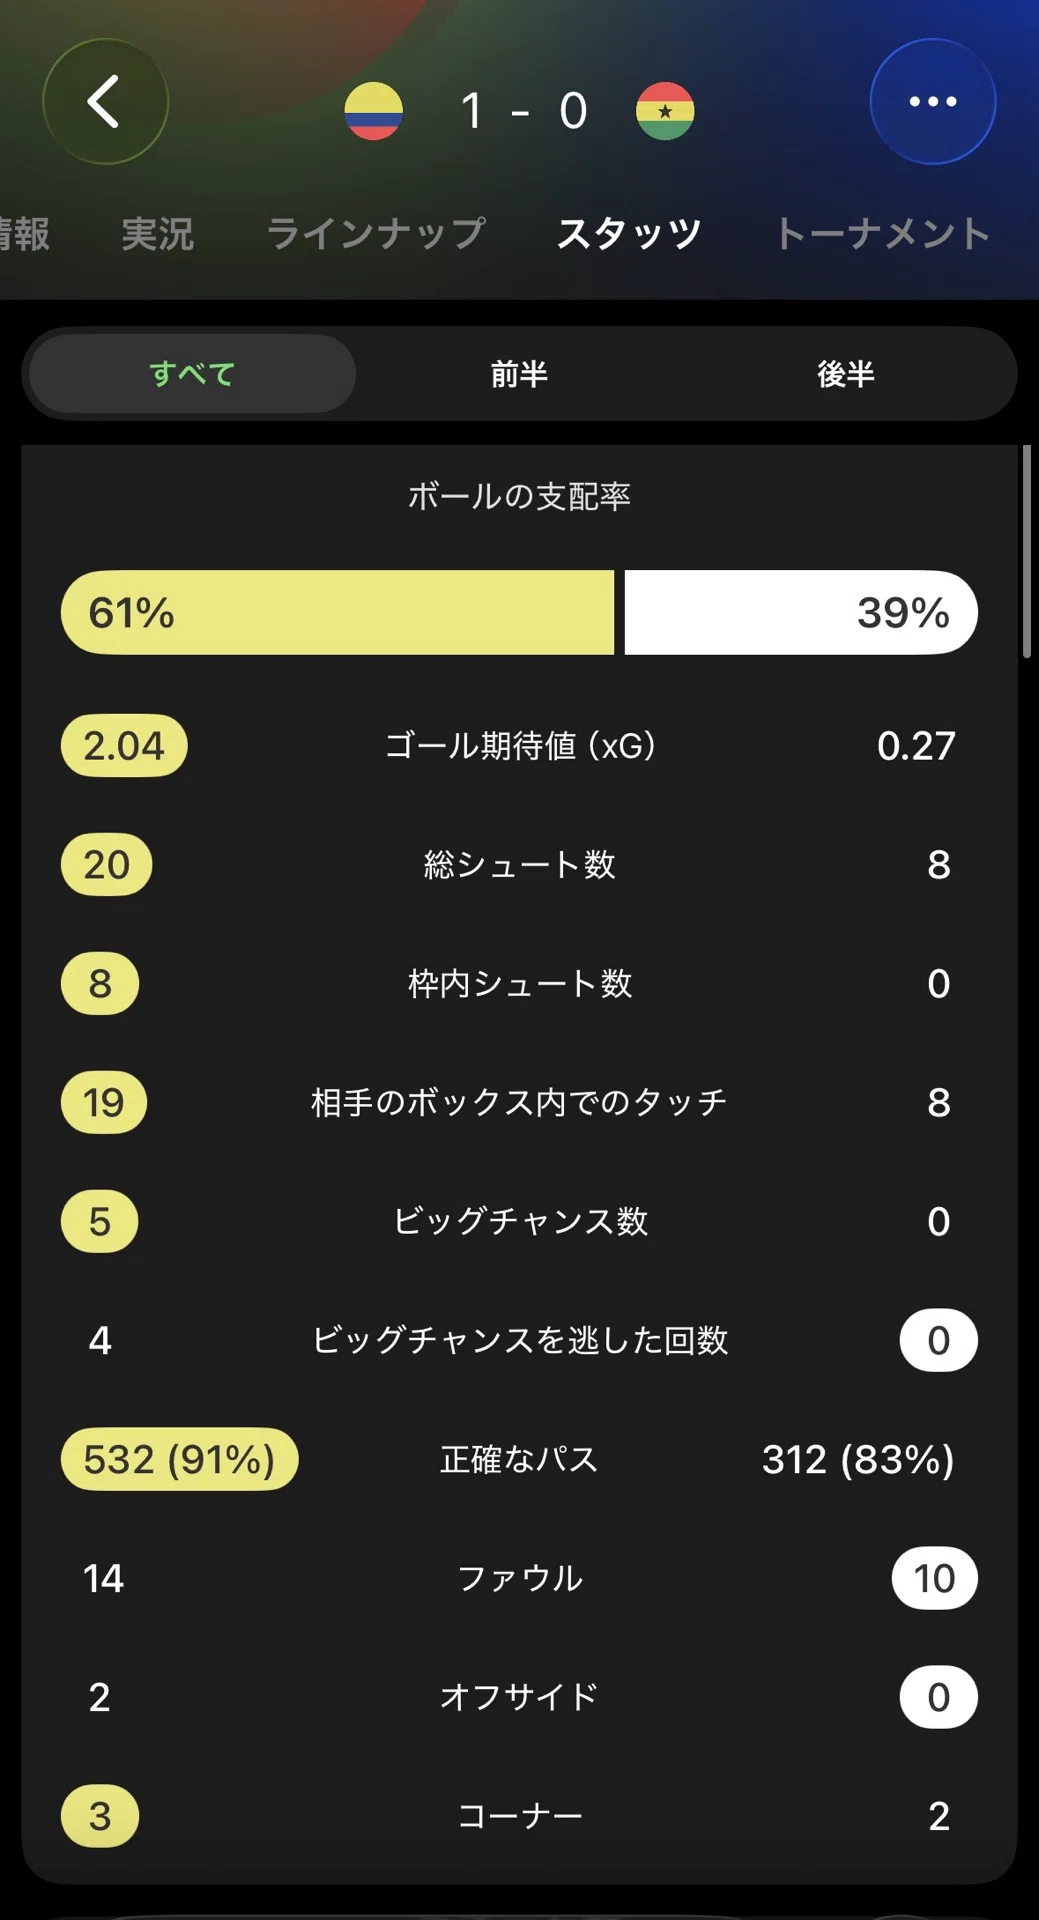Switch to the ラインナップ tab
The image size is (1039, 1920).
[376, 234]
